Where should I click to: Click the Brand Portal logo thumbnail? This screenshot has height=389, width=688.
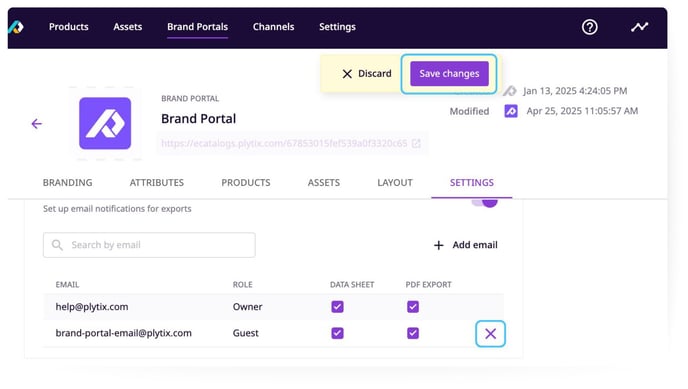coord(105,123)
